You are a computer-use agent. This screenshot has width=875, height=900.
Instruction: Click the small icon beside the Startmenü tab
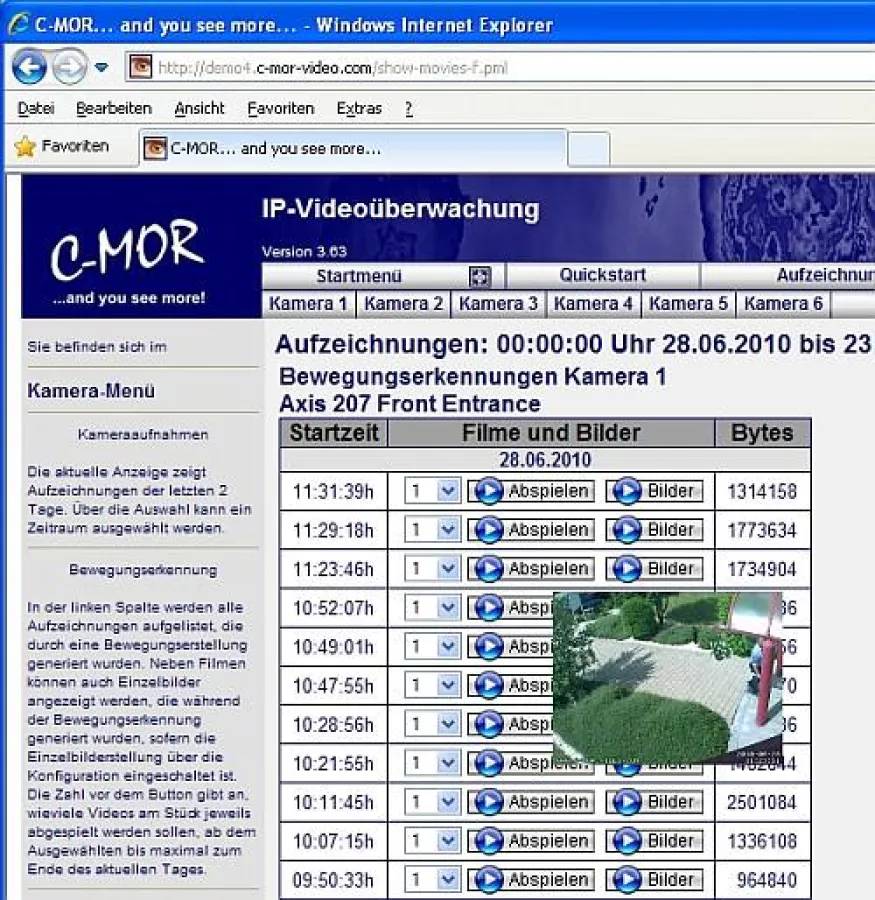point(480,277)
